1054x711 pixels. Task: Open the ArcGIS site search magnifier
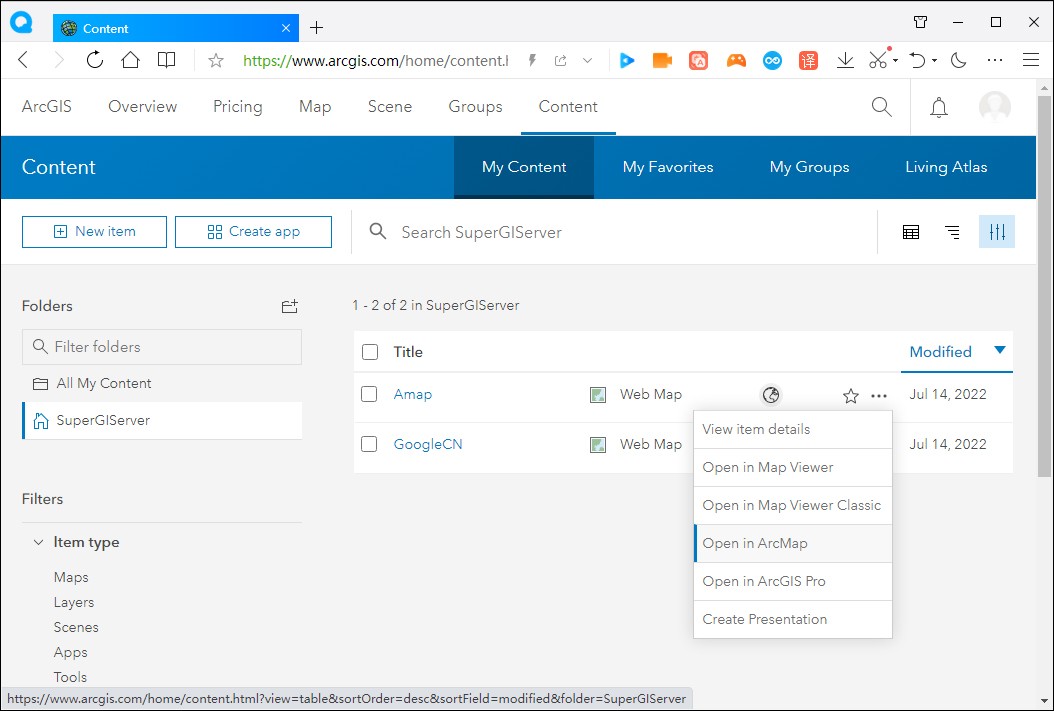pyautogui.click(x=881, y=107)
